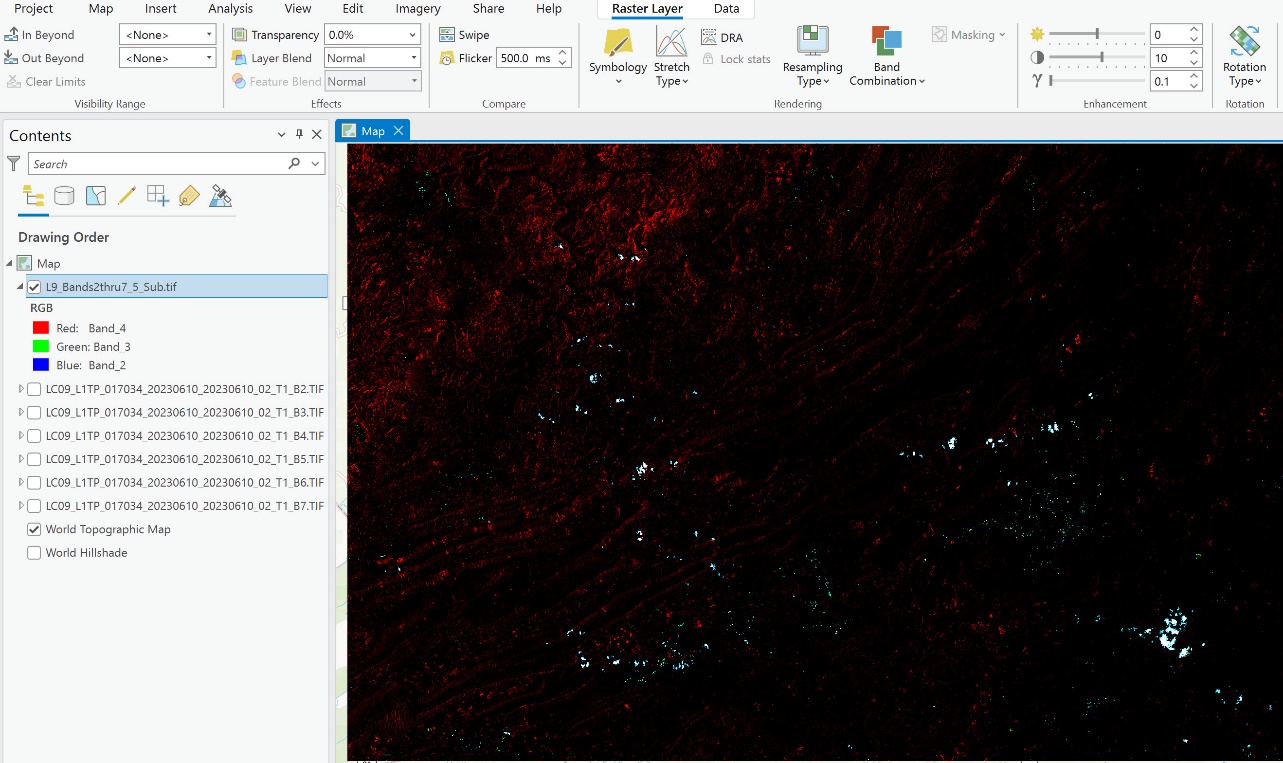Screen dimensions: 1283x763
Task: Check the LC09 B3.TIF layer
Action: (34, 412)
